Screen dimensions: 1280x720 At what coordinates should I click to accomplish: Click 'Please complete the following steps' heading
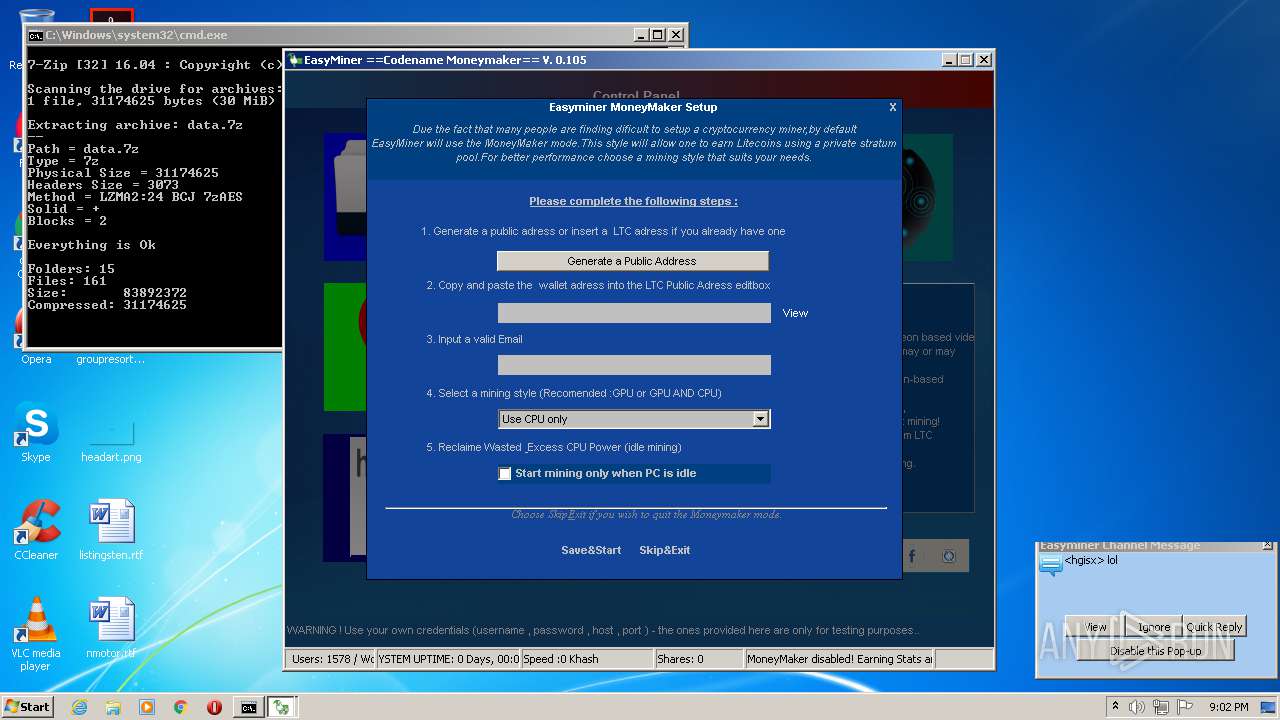(x=633, y=201)
